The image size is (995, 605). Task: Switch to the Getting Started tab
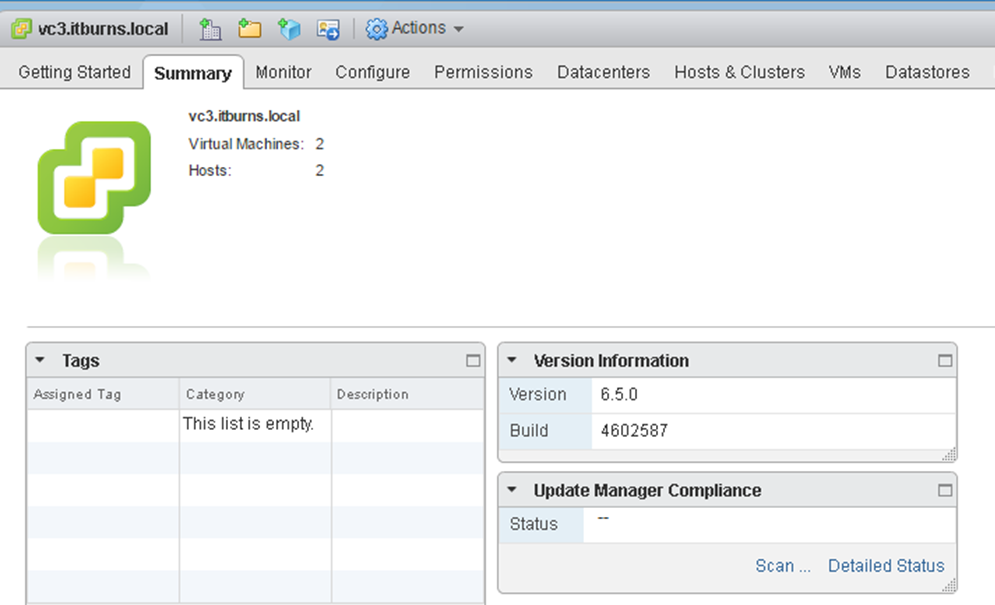[x=74, y=72]
